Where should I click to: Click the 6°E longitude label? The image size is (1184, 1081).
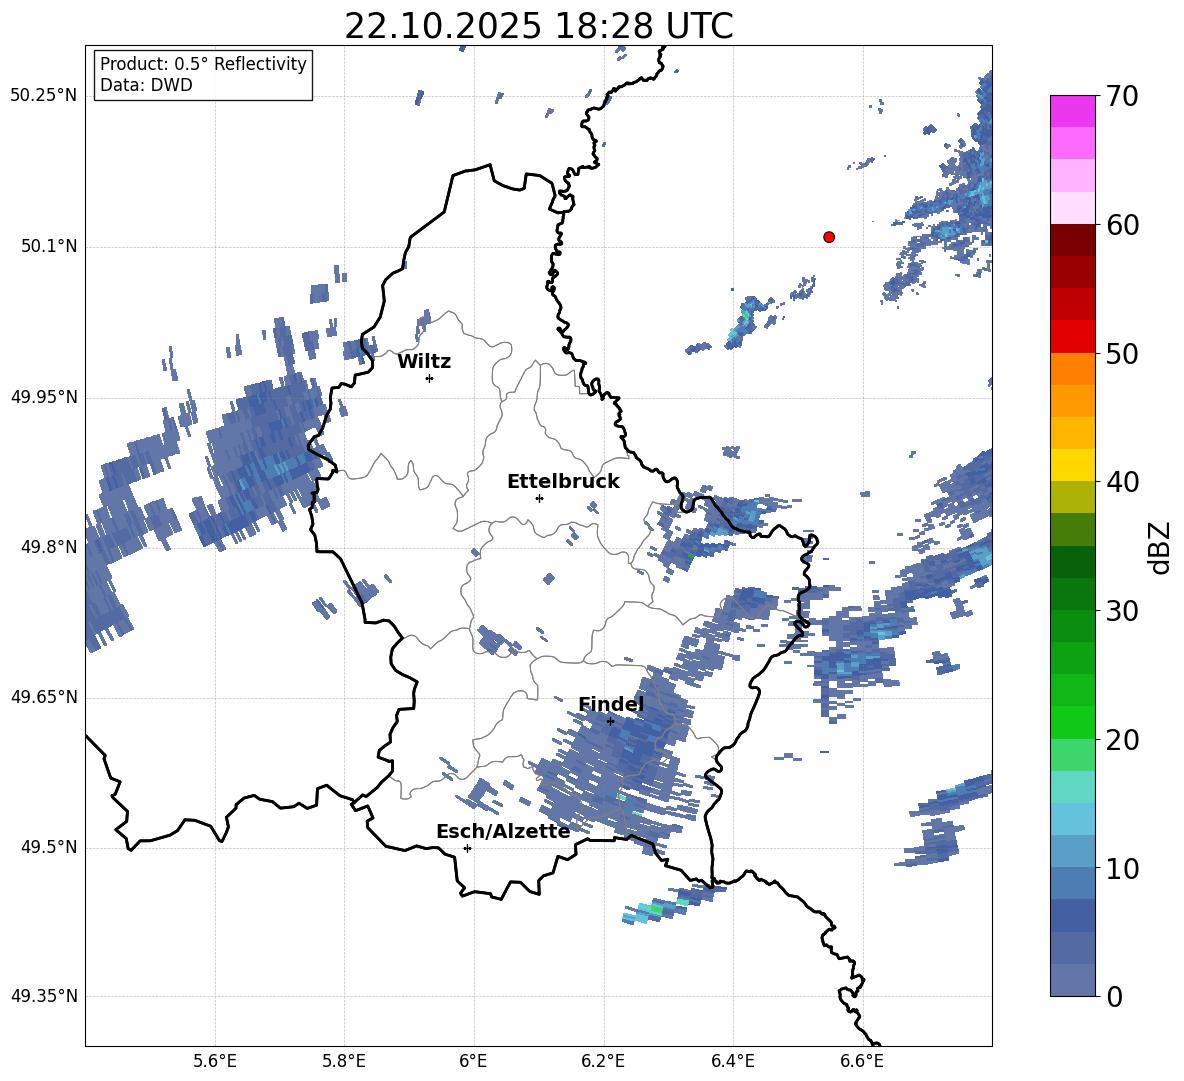pos(473,1061)
